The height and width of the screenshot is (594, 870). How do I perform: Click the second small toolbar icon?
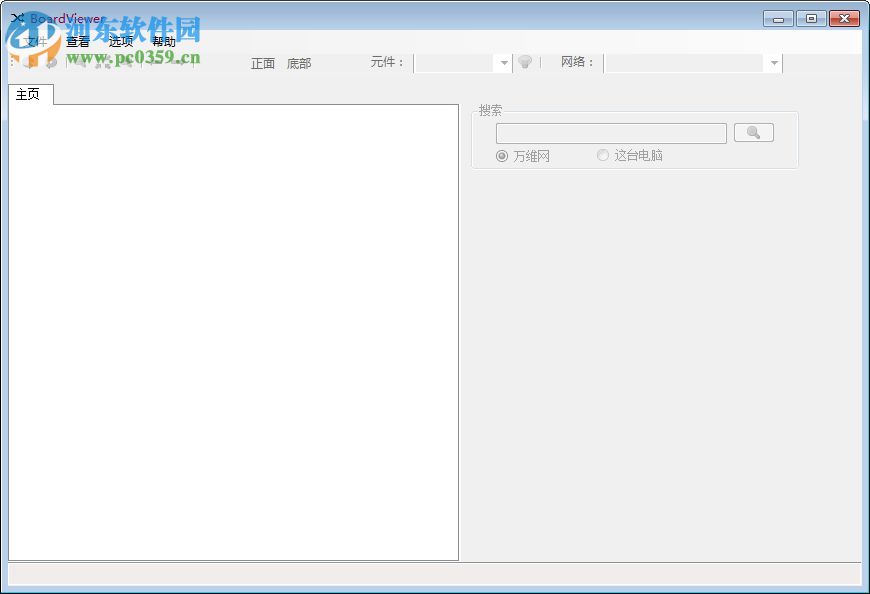coord(52,62)
